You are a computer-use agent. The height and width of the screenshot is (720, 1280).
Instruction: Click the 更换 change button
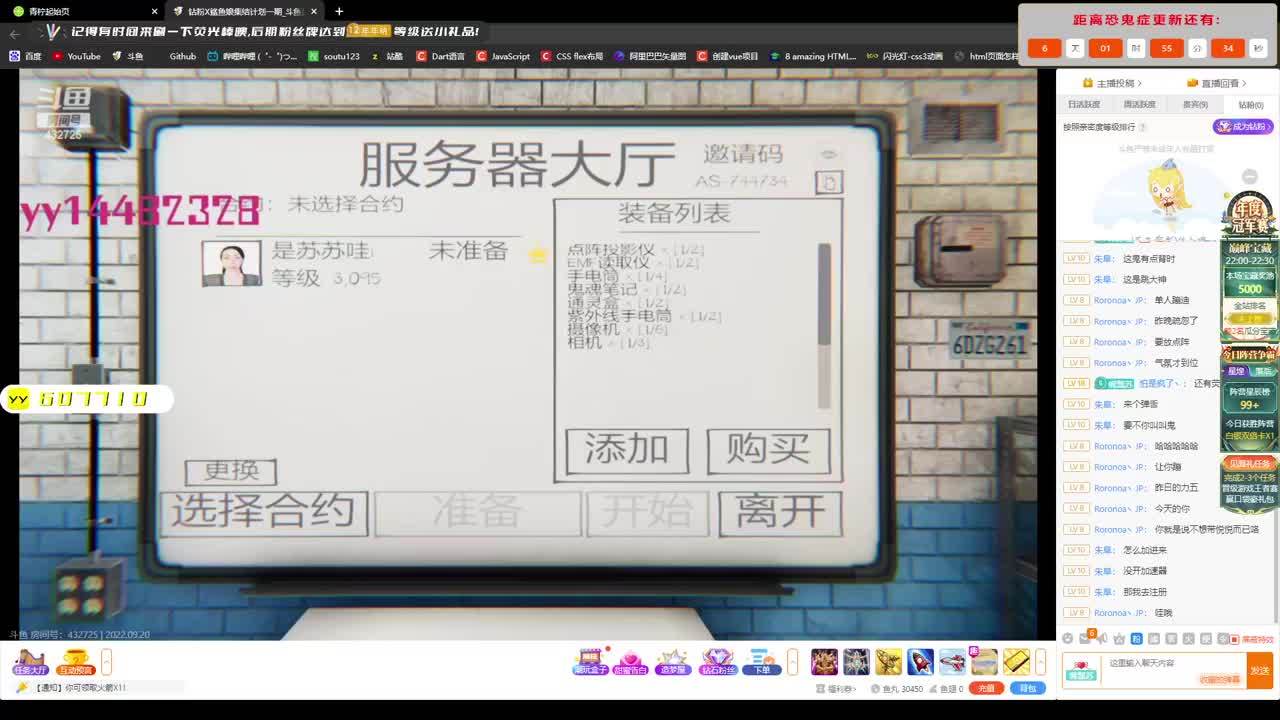[231, 471]
